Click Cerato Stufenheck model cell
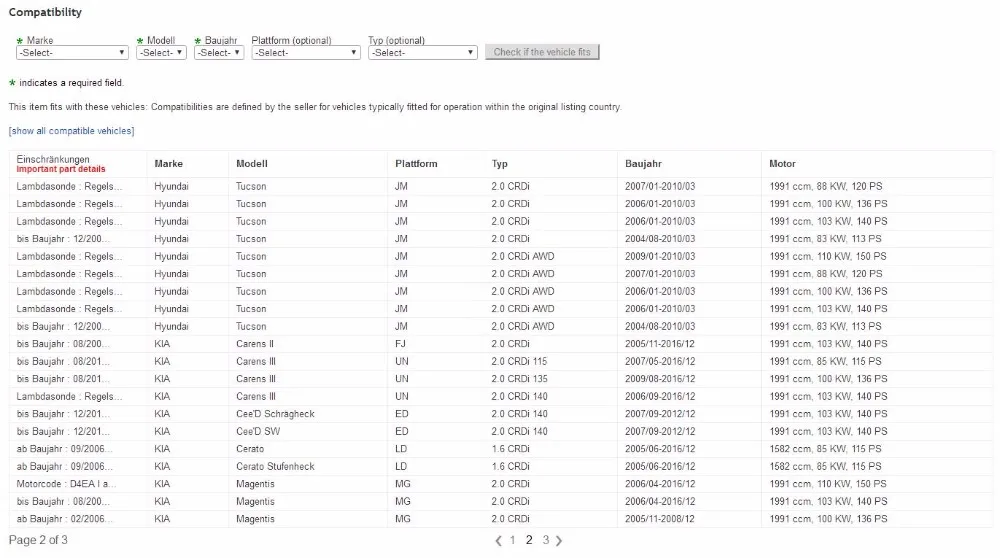 click(x=275, y=466)
